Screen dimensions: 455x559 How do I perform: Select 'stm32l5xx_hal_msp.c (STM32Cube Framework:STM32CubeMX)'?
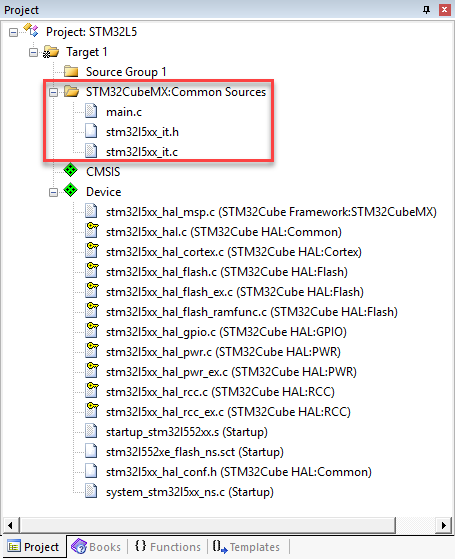point(271,212)
